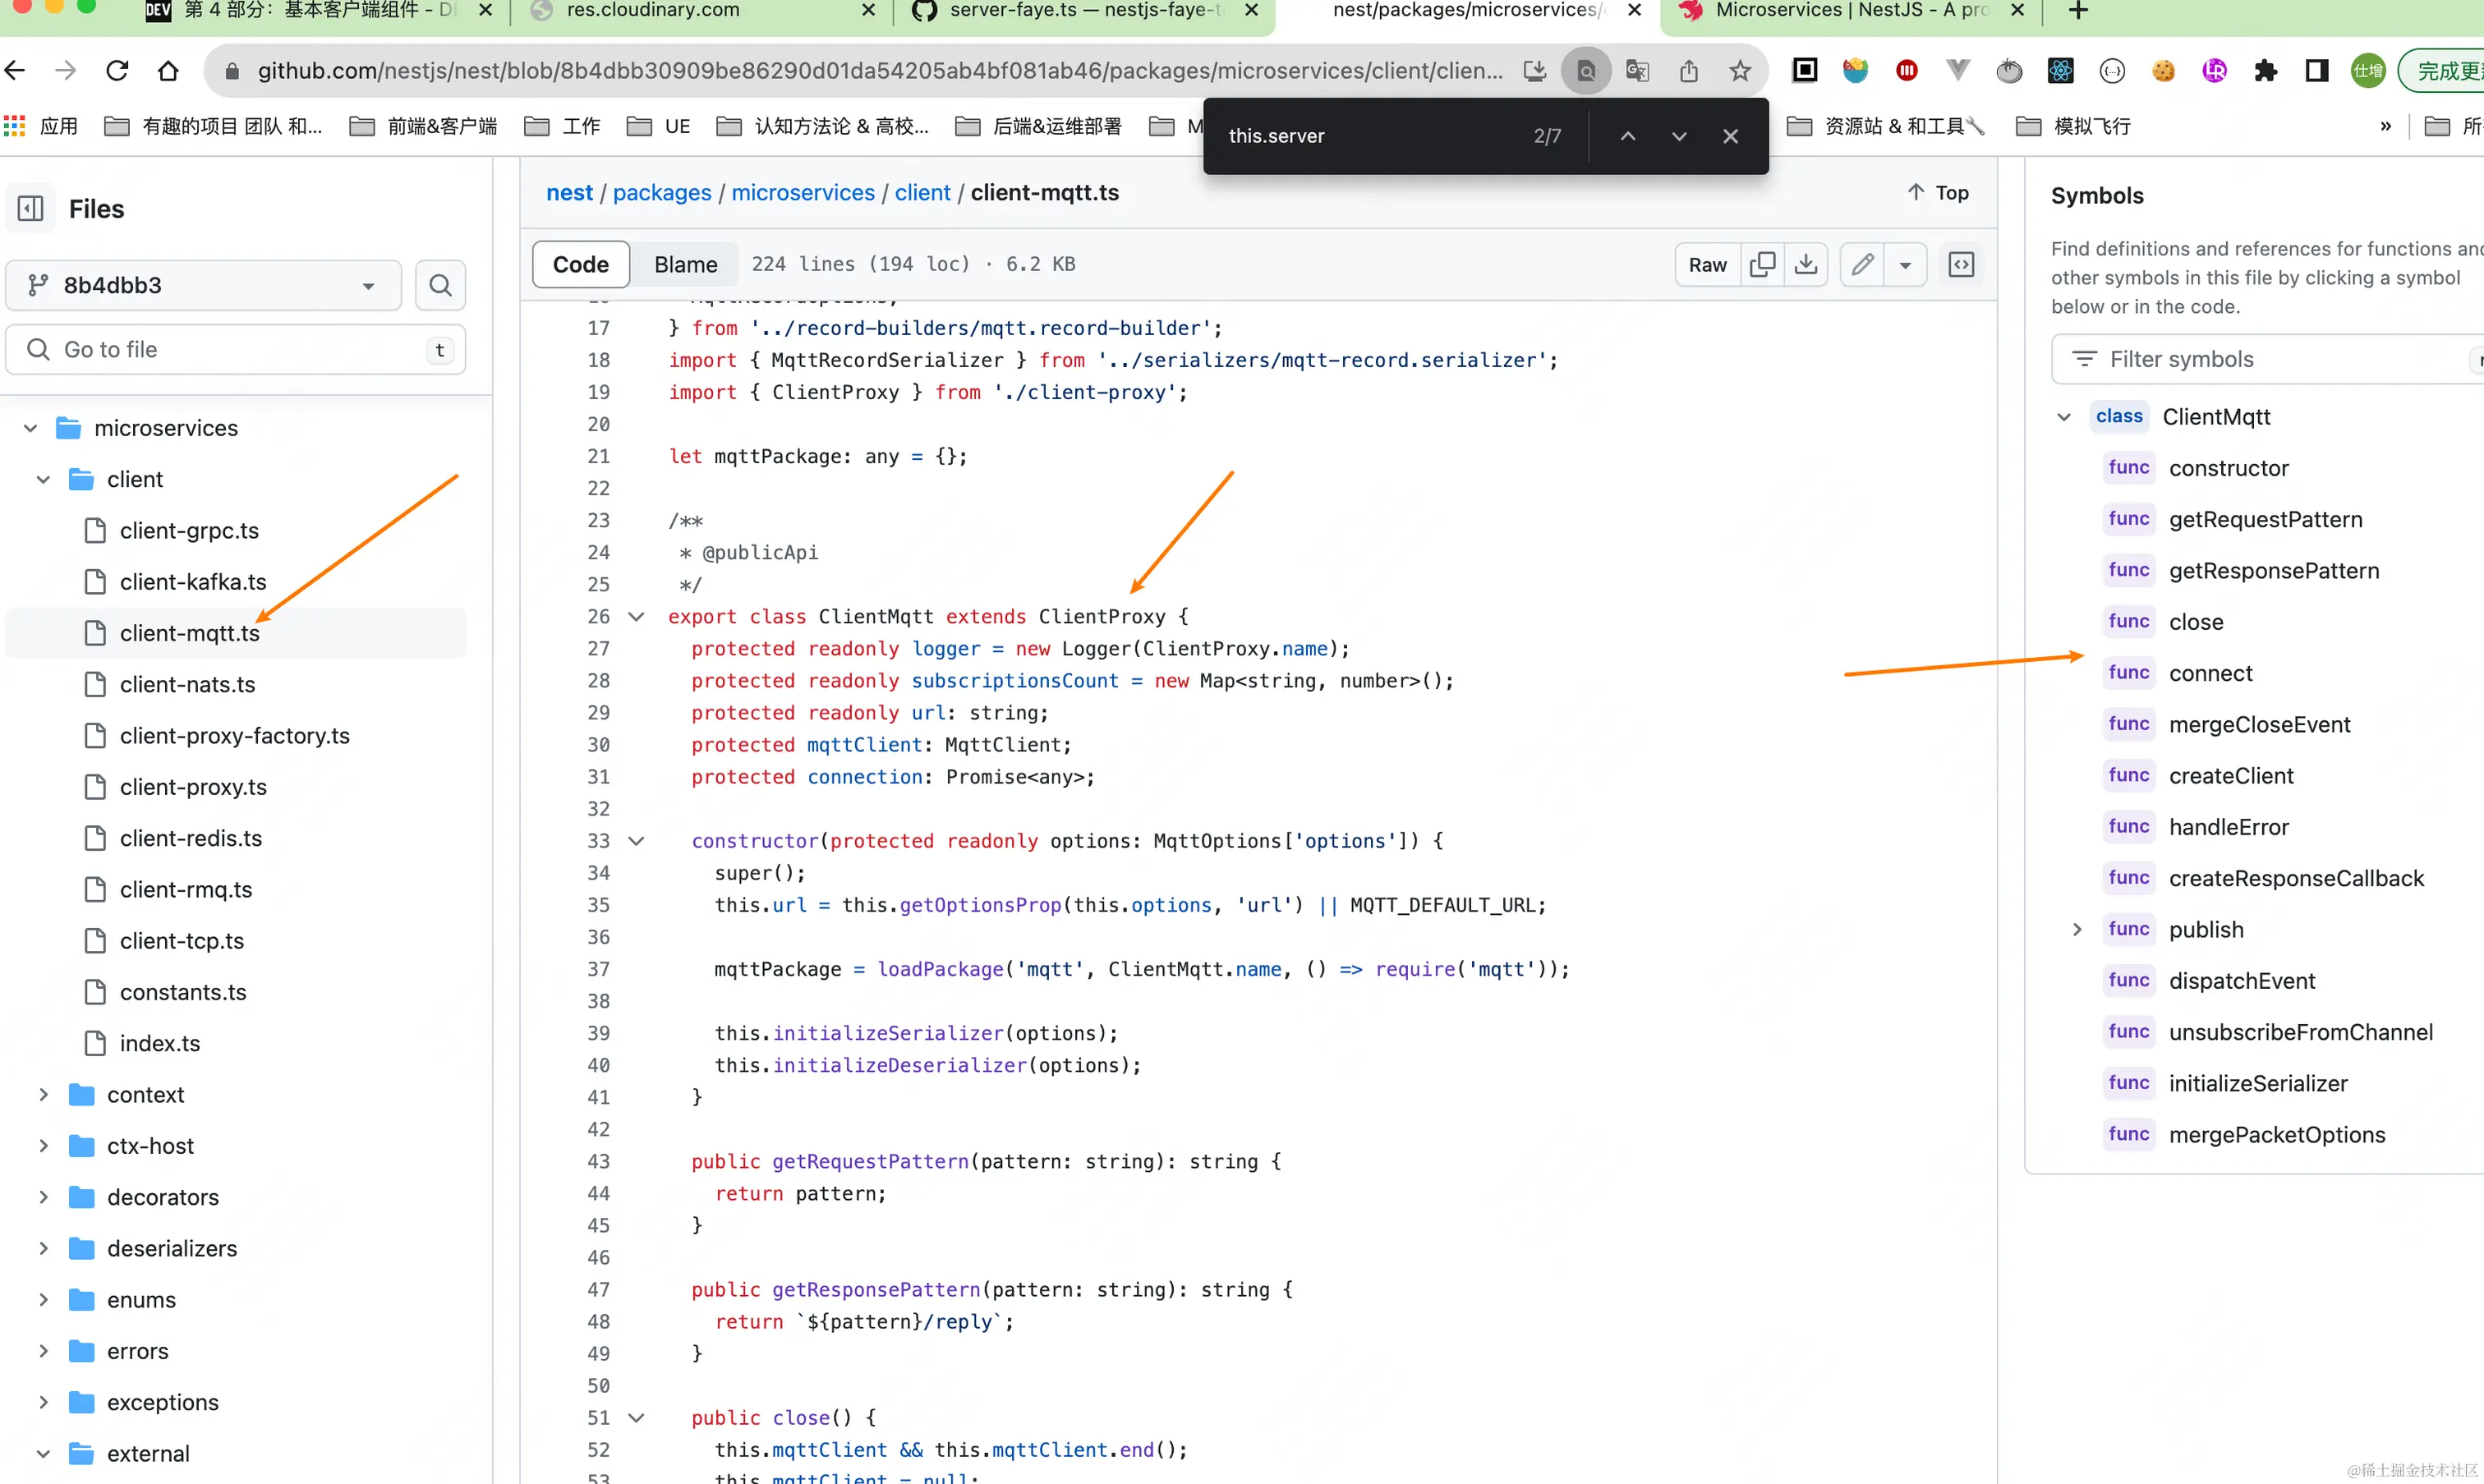Open client-proxy-factory.ts file
The height and width of the screenshot is (1484, 2484).
[x=235, y=736]
